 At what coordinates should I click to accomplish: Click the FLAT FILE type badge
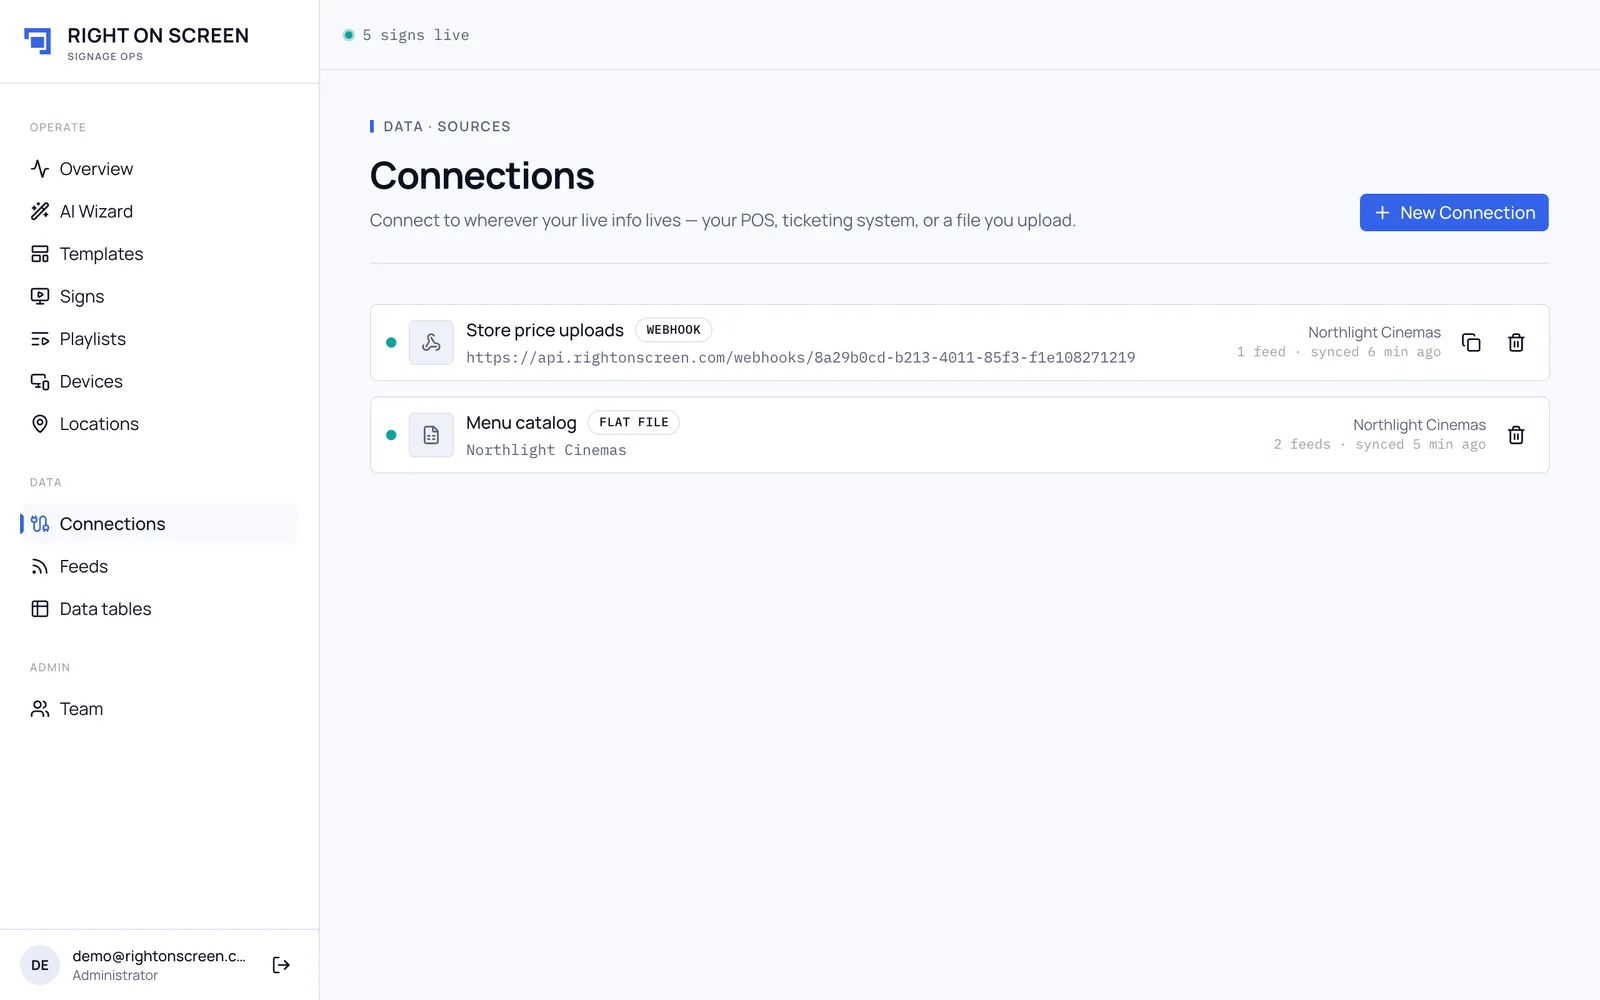click(634, 422)
